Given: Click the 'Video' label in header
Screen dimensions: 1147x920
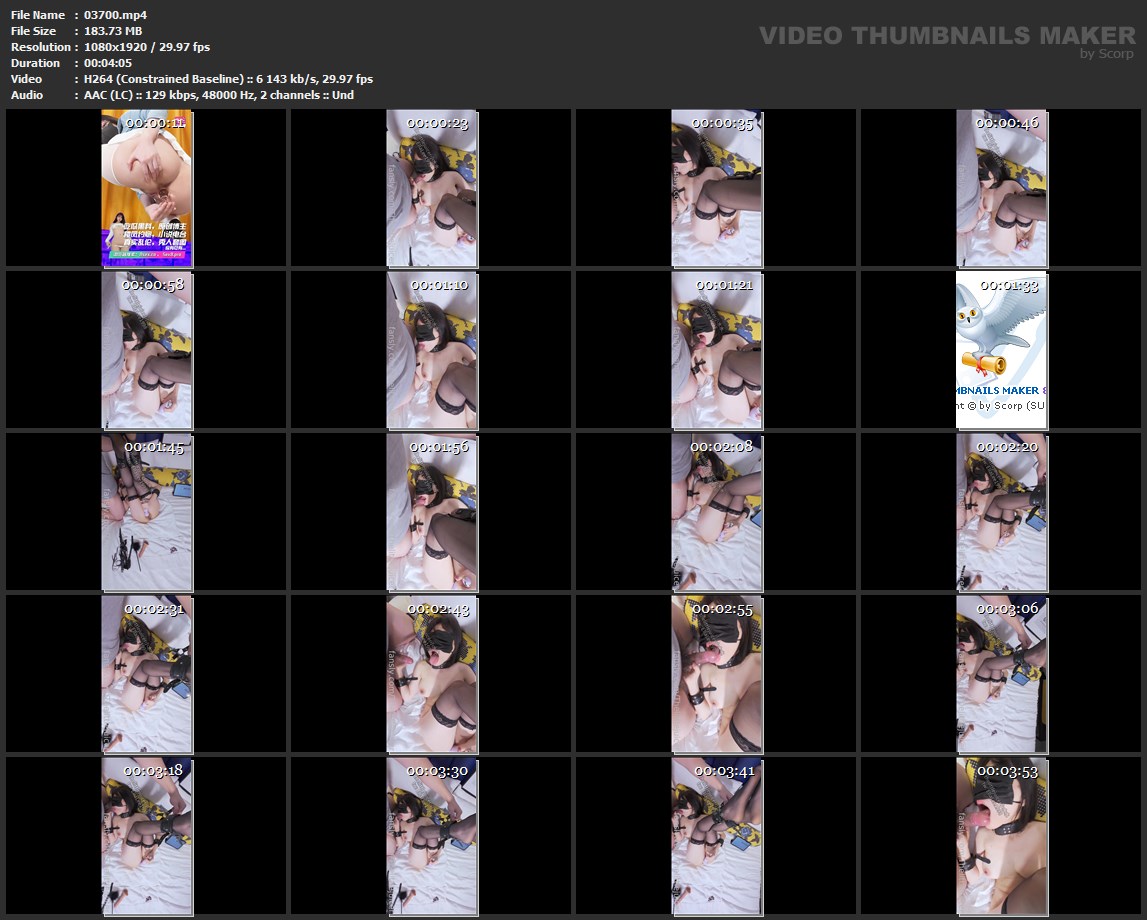Looking at the screenshot, I should pyautogui.click(x=26, y=79).
